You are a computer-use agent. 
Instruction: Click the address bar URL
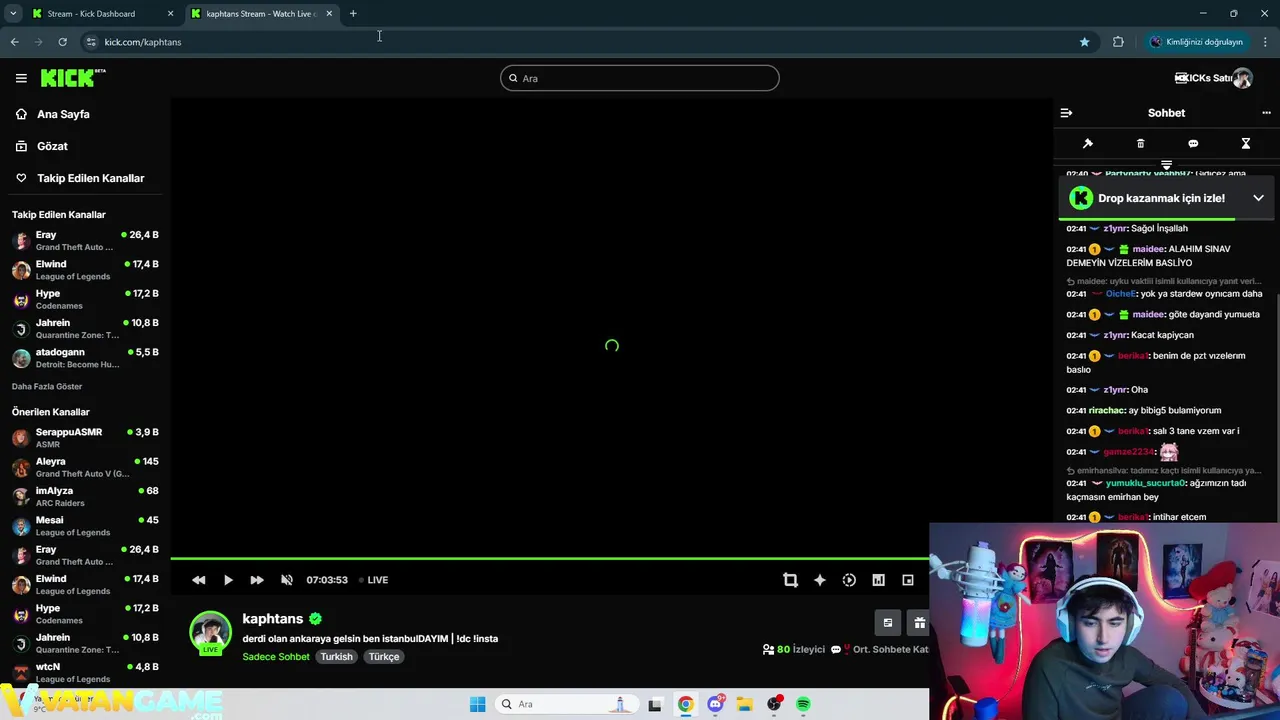point(143,42)
